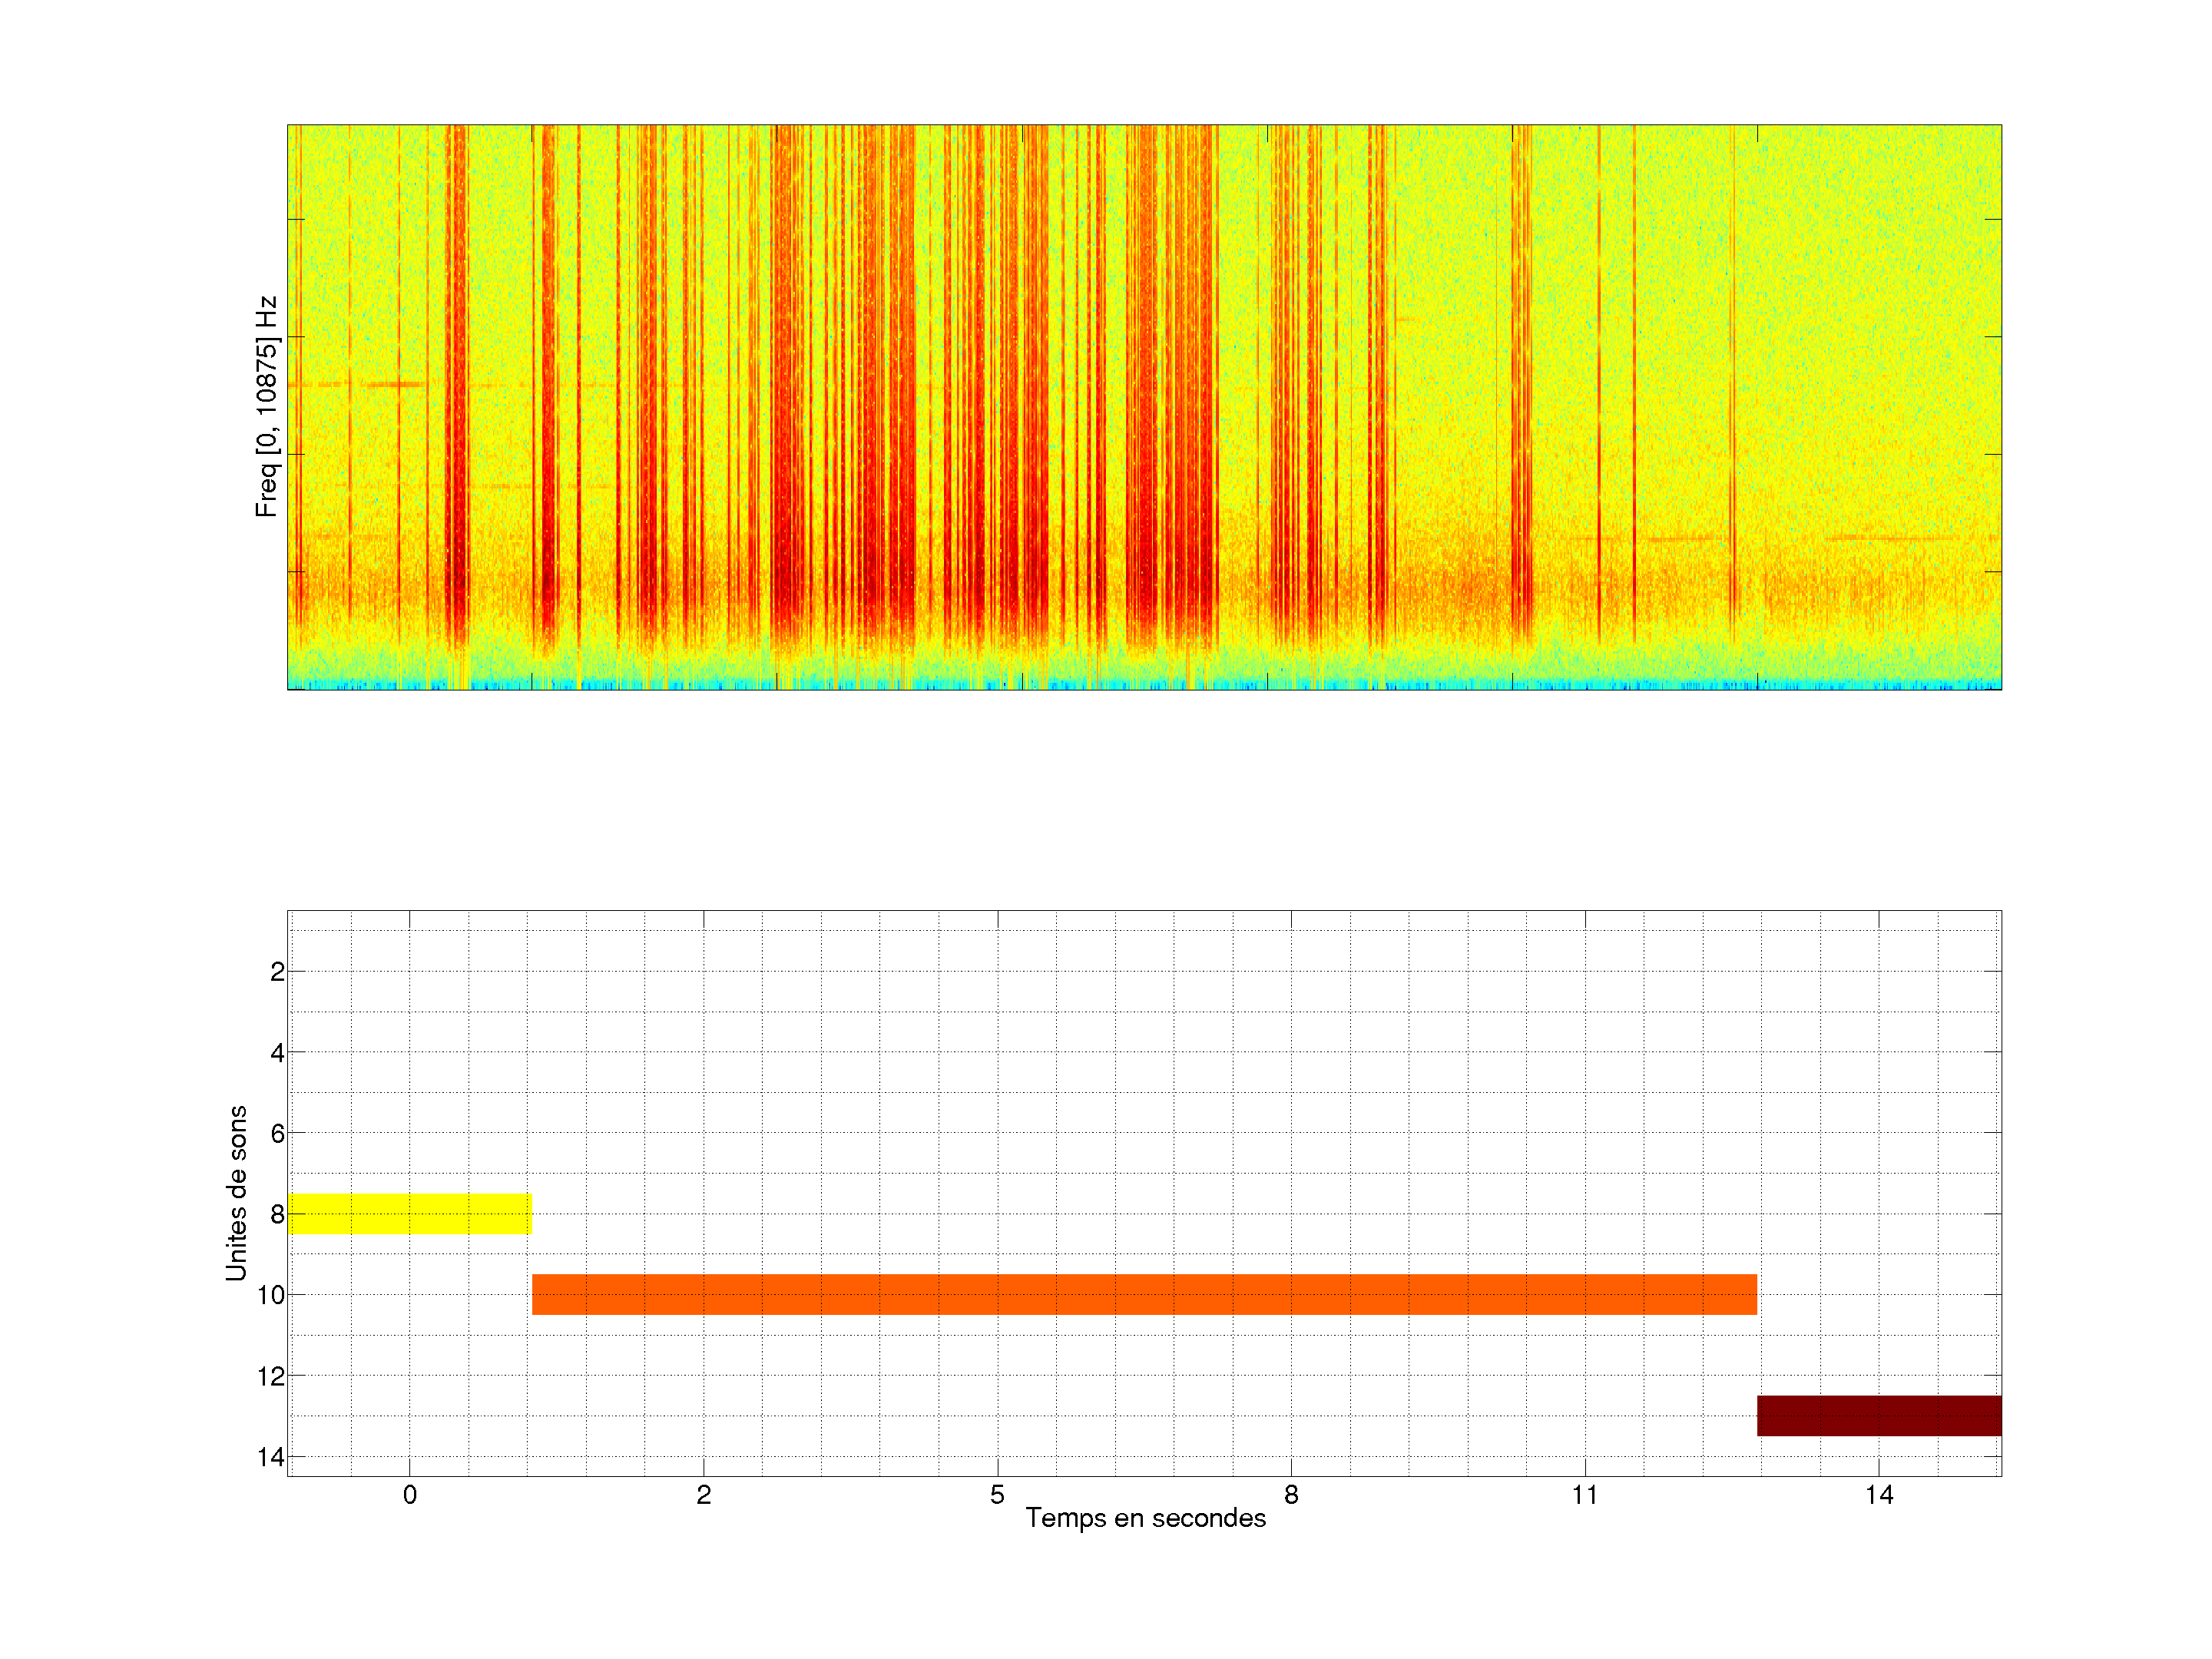Click the orange bar at sound unit 10

(1144, 1294)
